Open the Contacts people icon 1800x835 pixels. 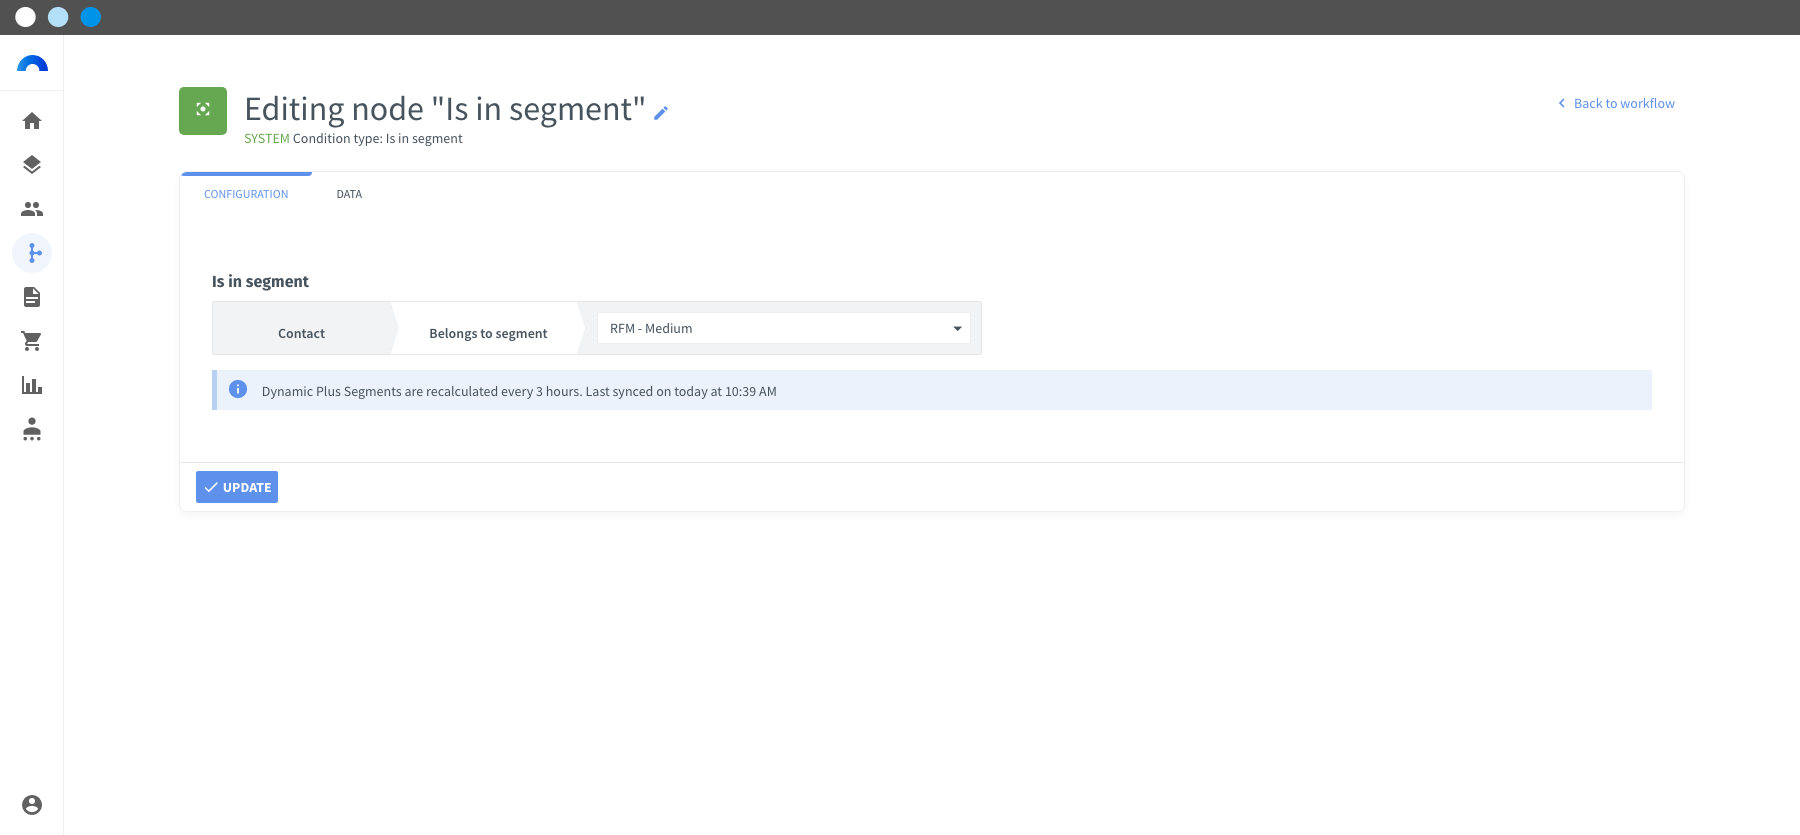click(x=32, y=209)
